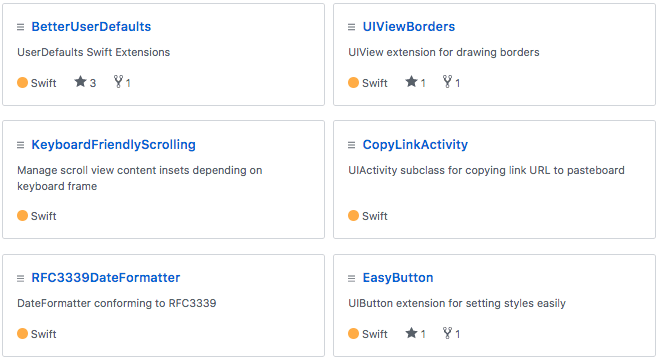This screenshot has height=360, width=658.
Task: Open EasyButton stargazers star icon
Action: coord(411,333)
